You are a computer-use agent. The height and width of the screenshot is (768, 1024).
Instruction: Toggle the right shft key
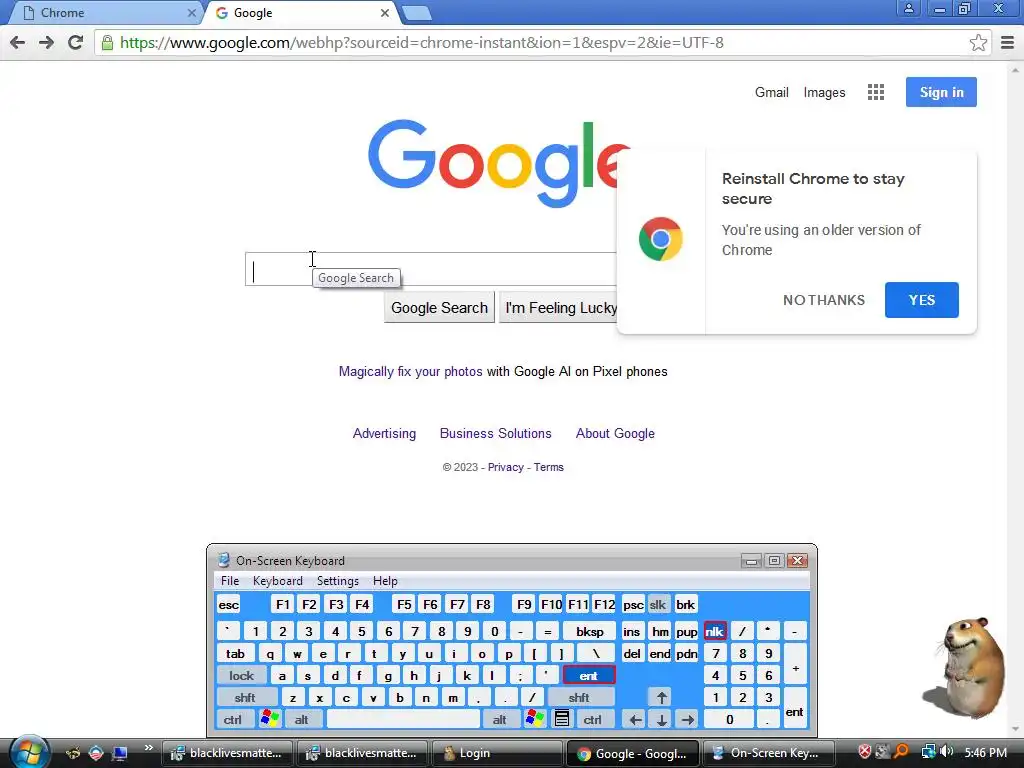tap(579, 698)
